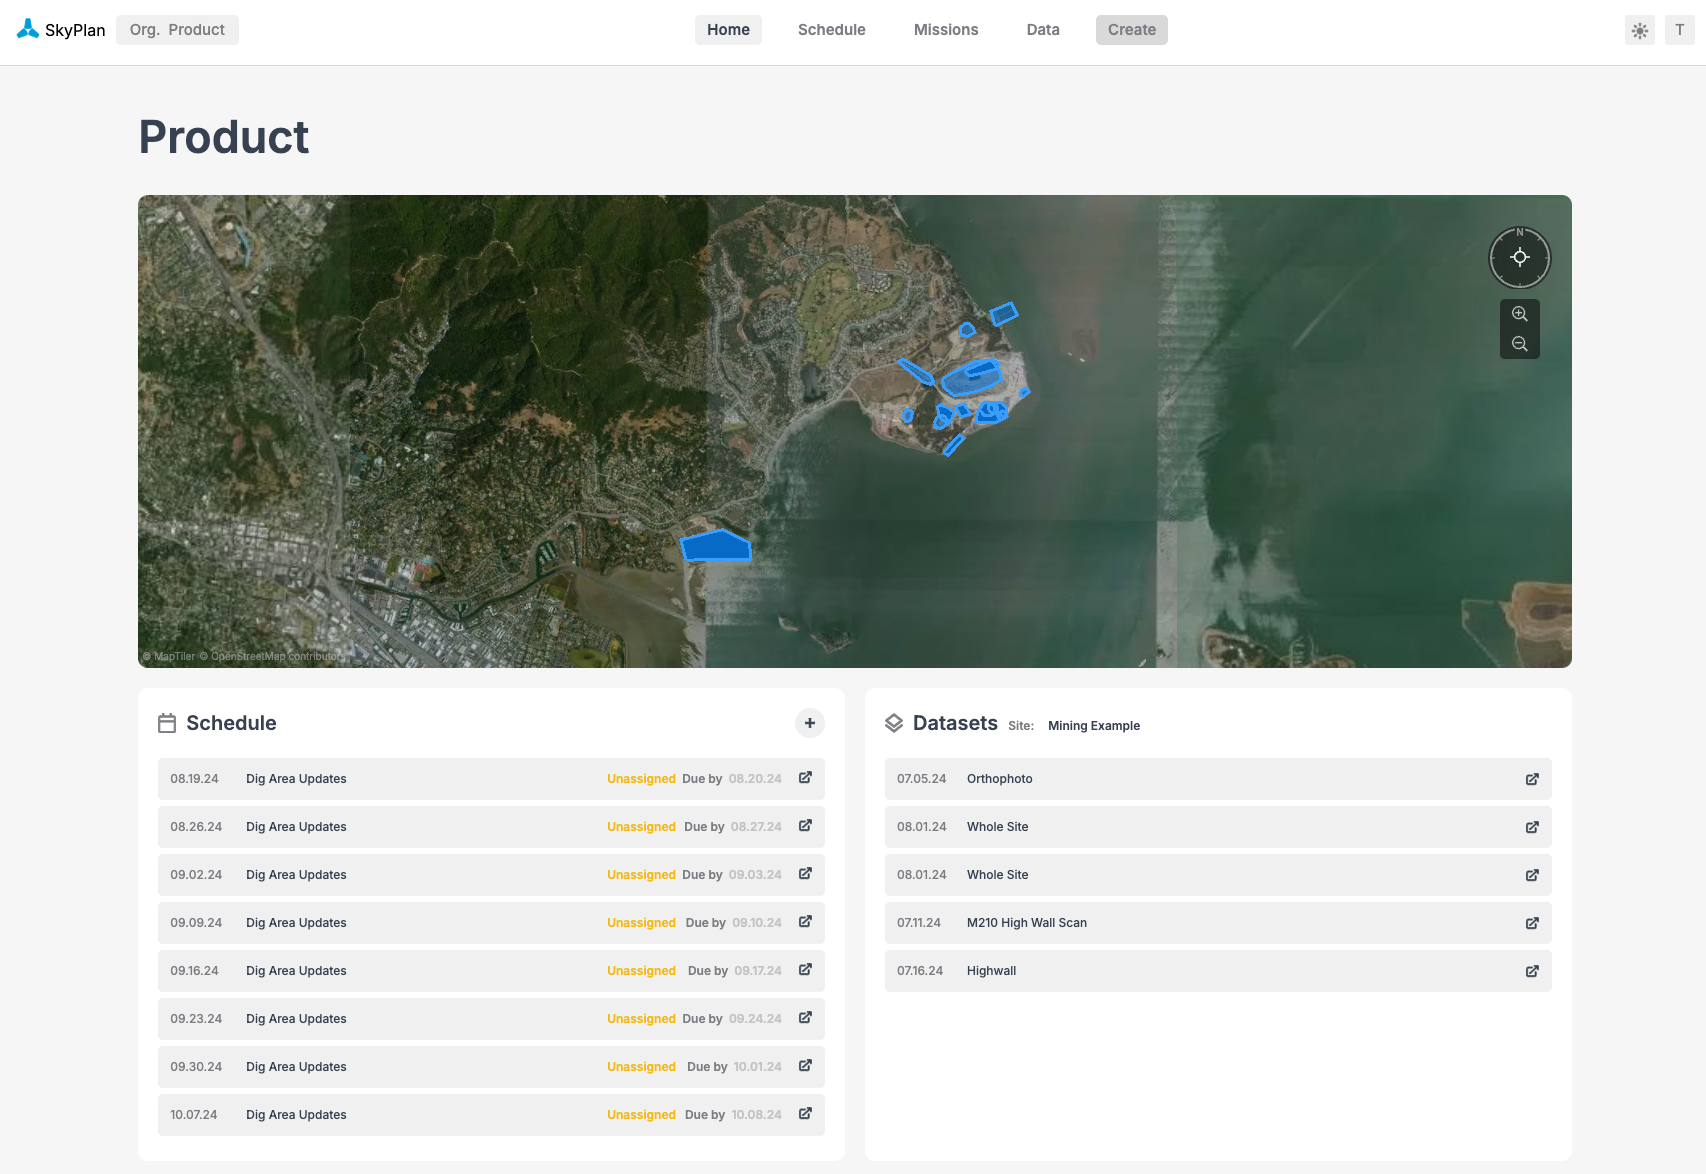Click the M210 High Wall Scan name

click(1027, 923)
